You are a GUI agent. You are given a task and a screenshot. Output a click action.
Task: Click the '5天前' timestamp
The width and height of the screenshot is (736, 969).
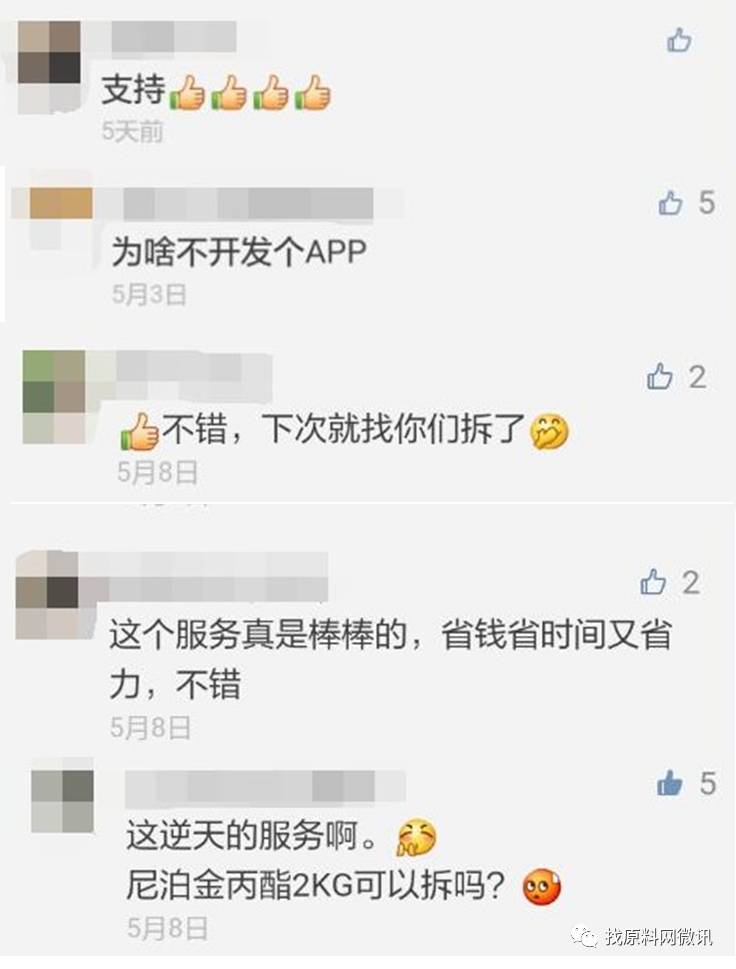133,130
